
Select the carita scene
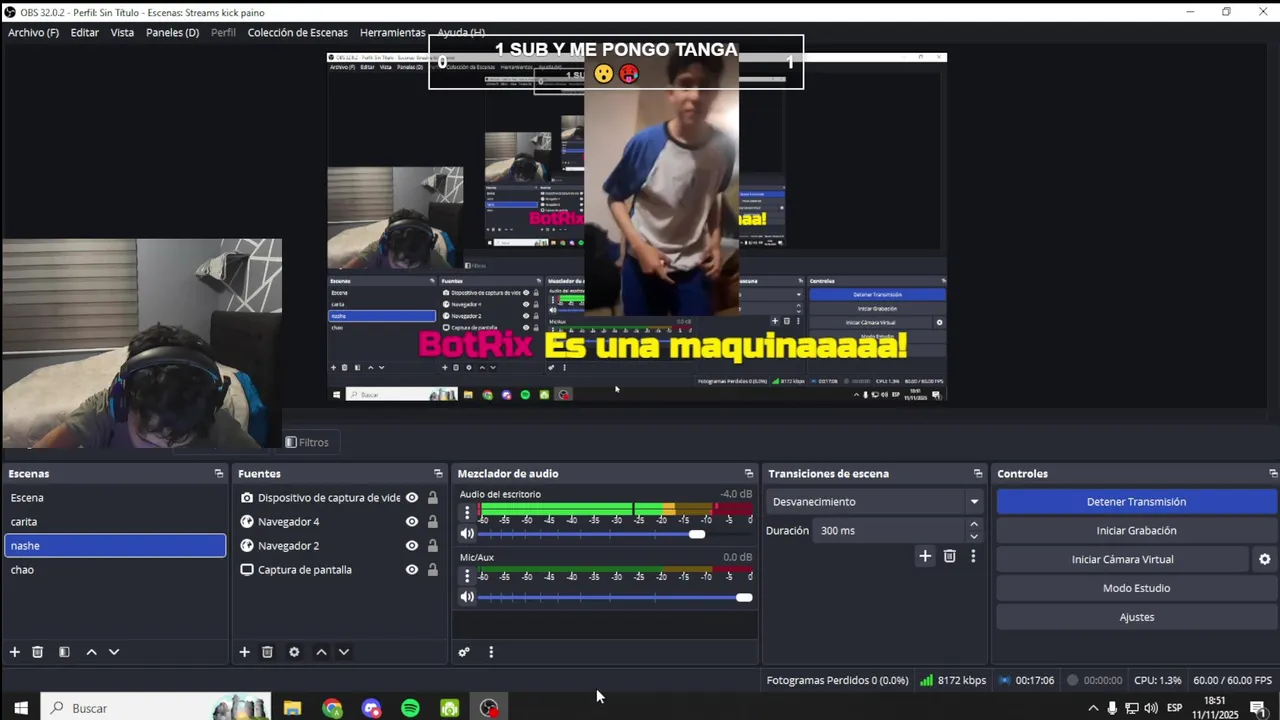tap(115, 522)
